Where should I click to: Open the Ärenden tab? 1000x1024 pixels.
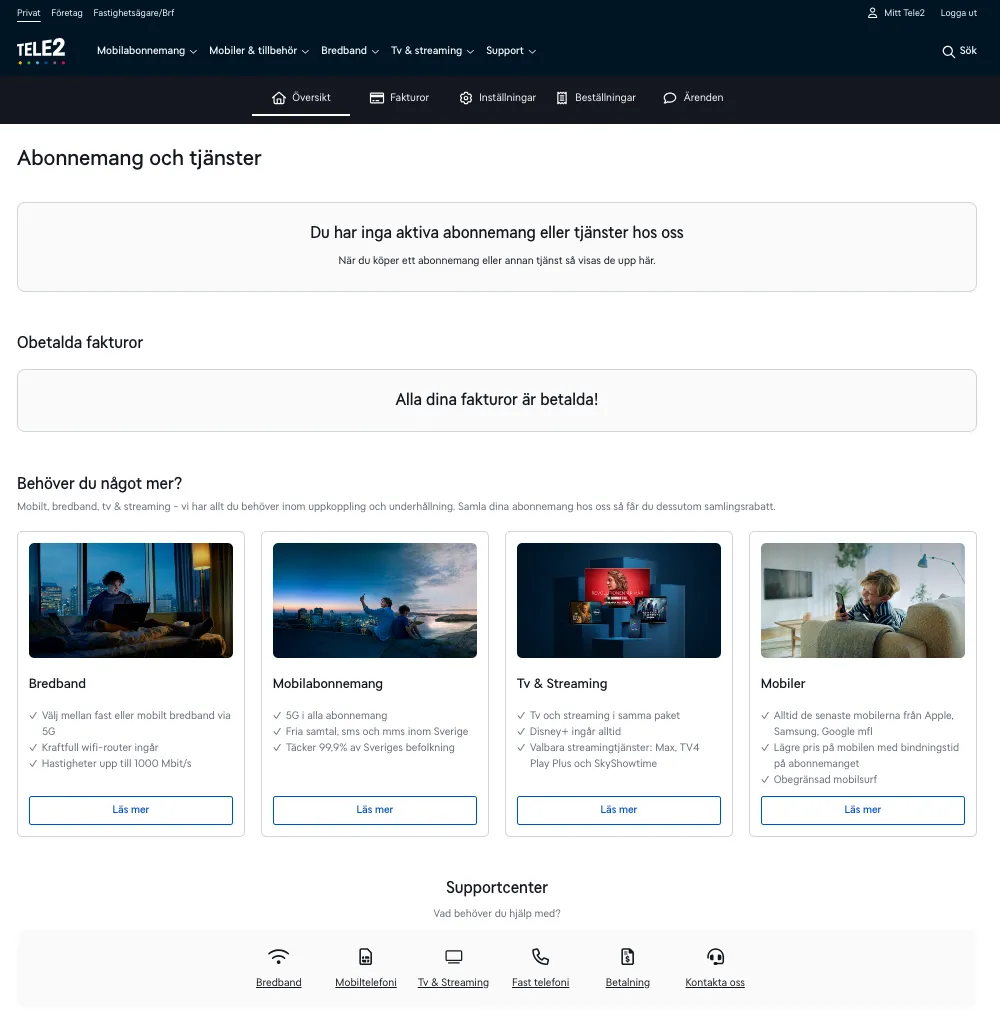[693, 98]
